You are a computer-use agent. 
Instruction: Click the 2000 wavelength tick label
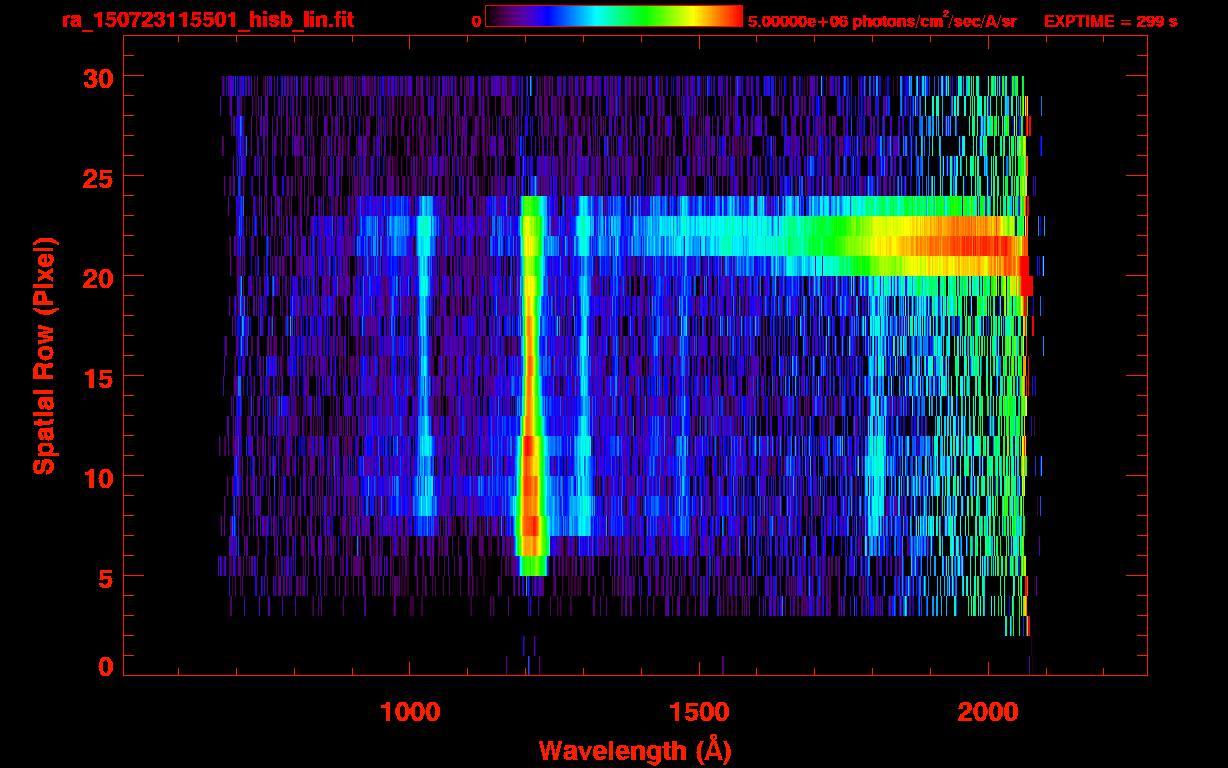pos(987,711)
